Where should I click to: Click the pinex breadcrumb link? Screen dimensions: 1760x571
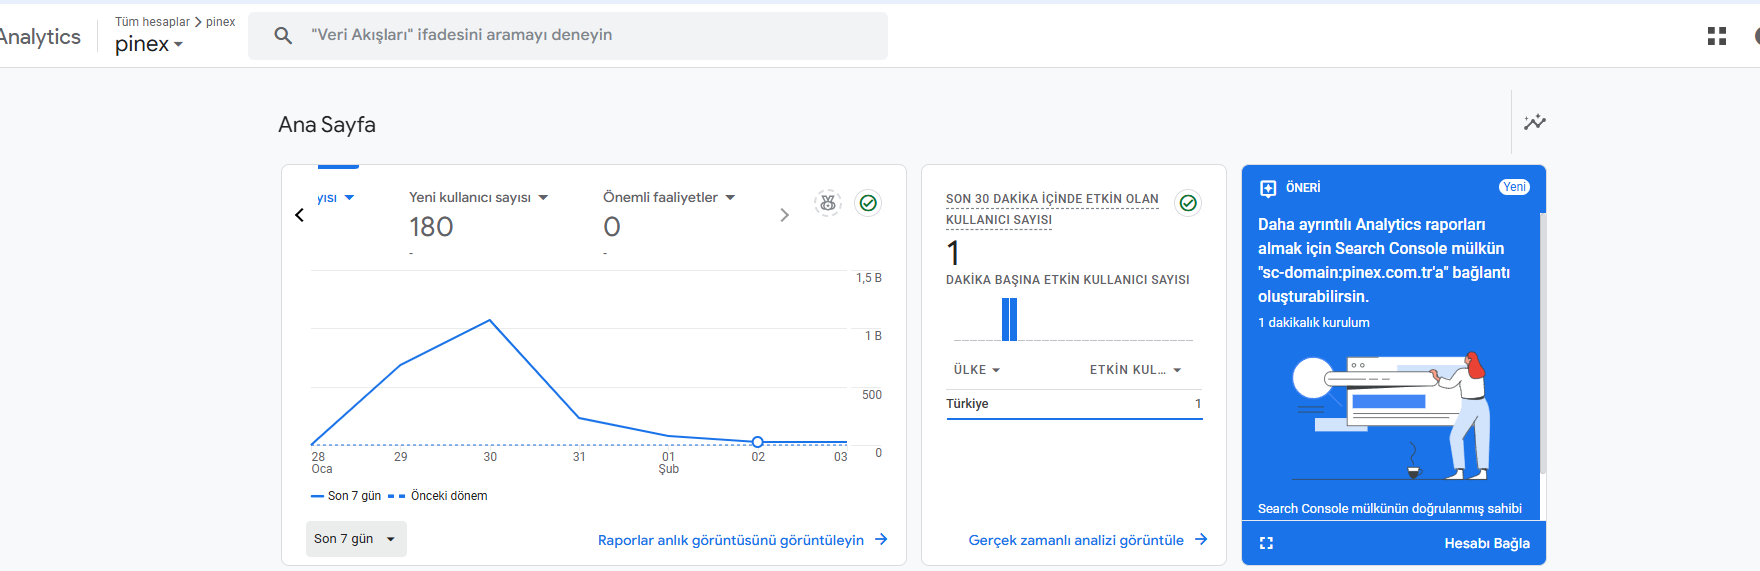coord(221,22)
